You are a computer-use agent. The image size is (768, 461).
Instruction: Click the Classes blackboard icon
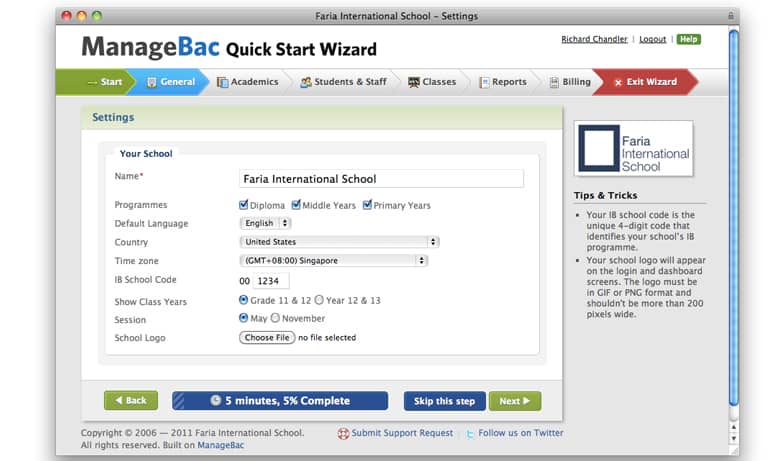tap(414, 82)
